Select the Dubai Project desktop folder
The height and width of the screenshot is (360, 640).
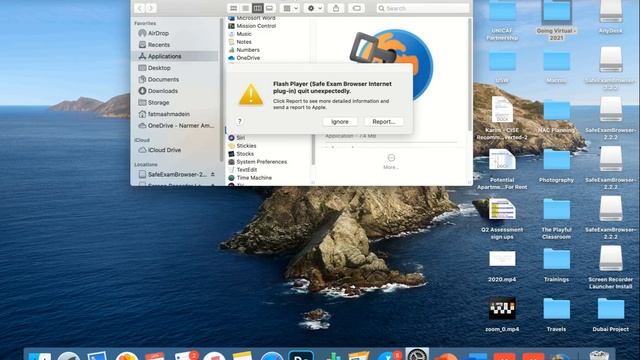click(x=611, y=314)
